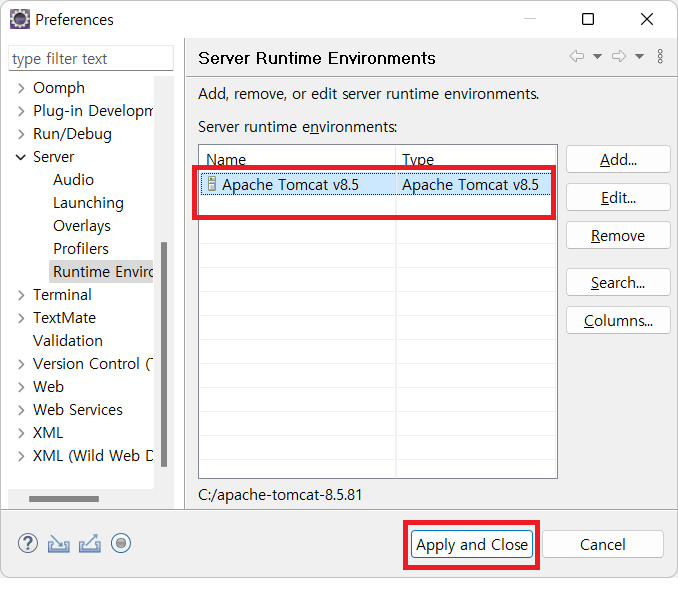Select the Validation preference page
This screenshot has width=678, height=592.
(x=68, y=341)
